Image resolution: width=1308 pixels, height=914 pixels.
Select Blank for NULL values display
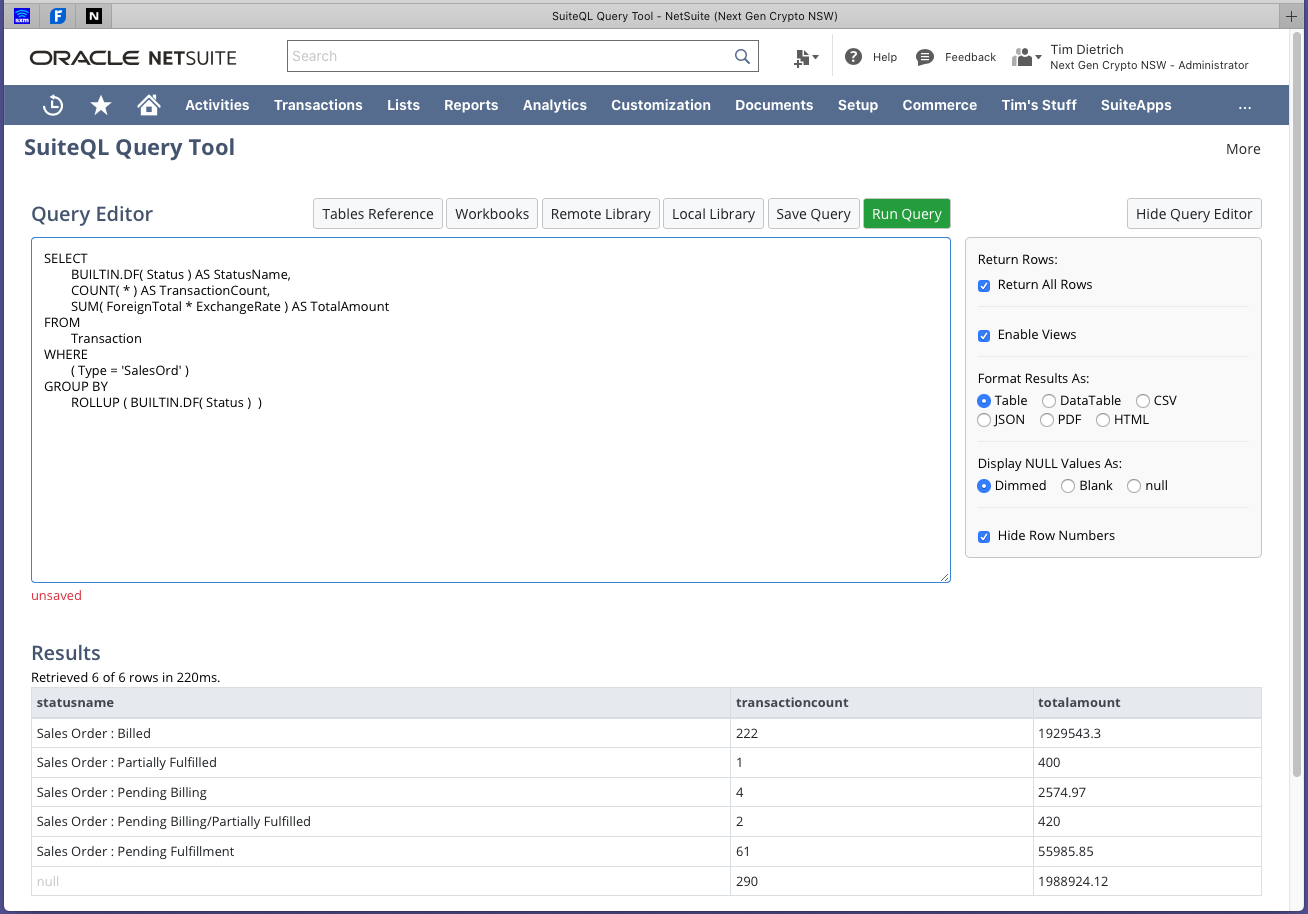coord(1068,486)
